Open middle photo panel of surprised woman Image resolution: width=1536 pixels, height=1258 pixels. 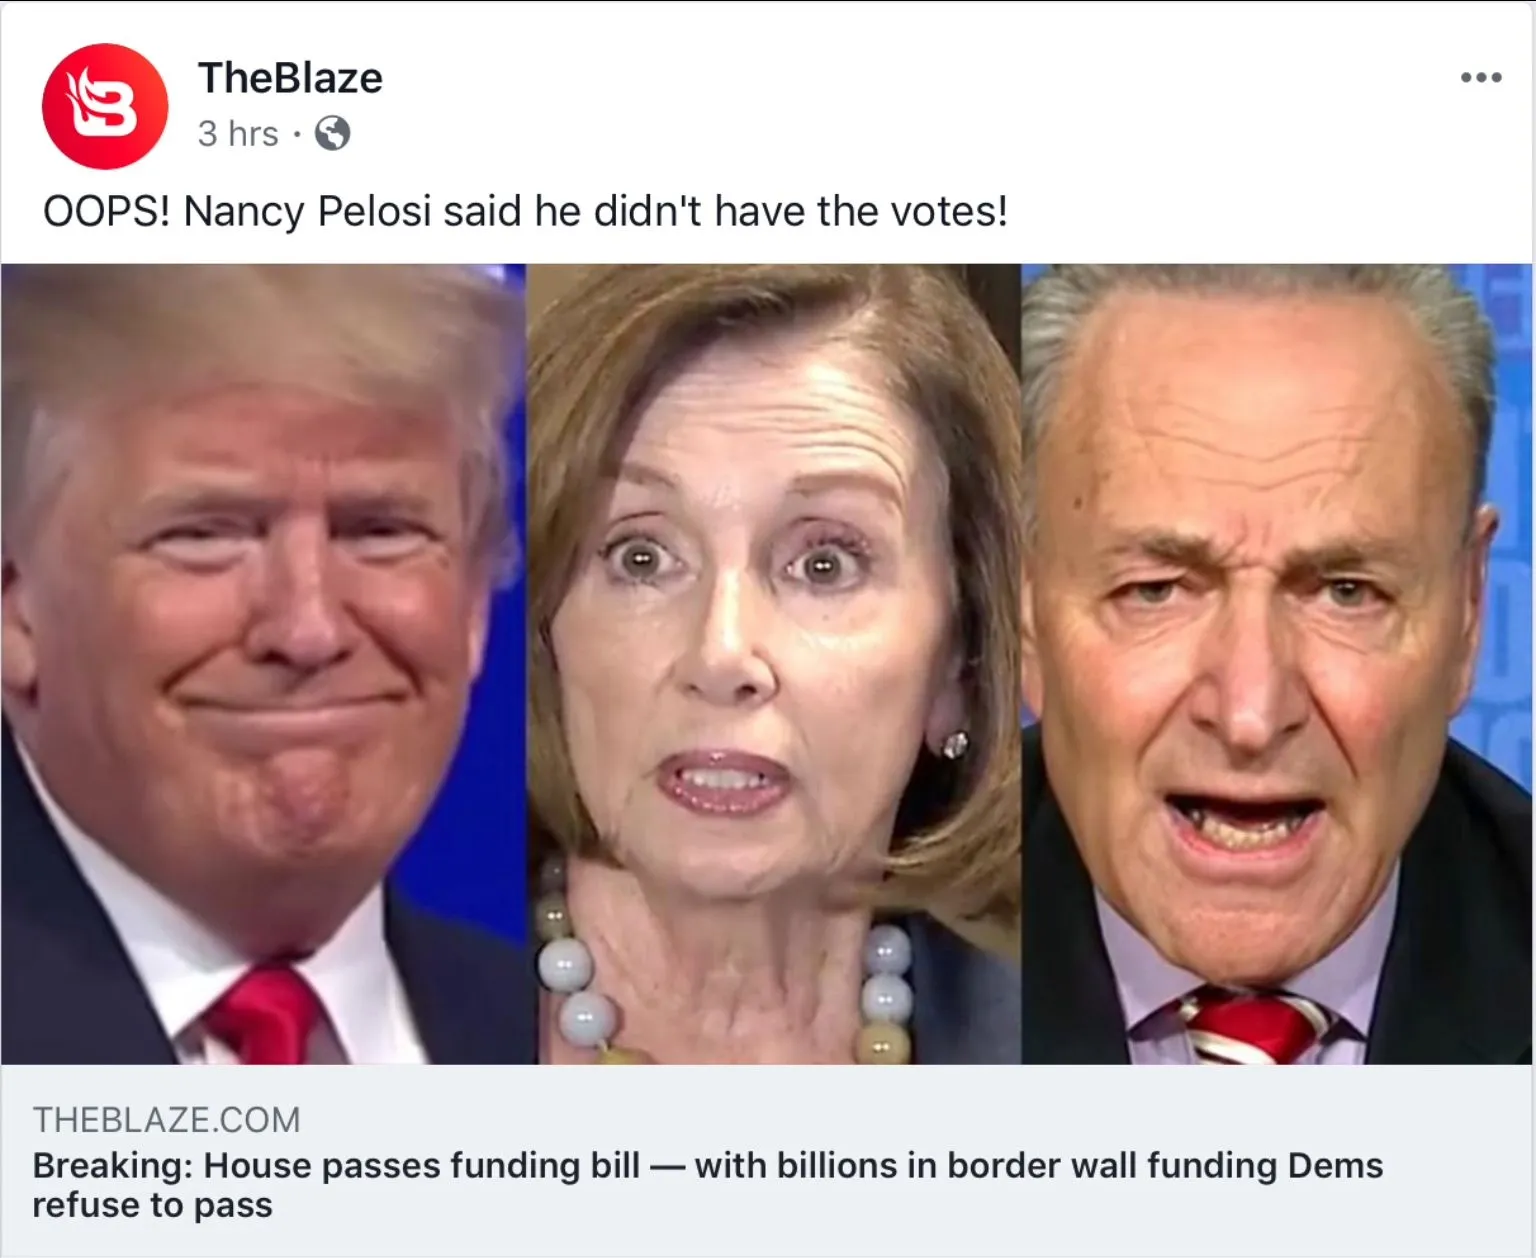(x=774, y=664)
